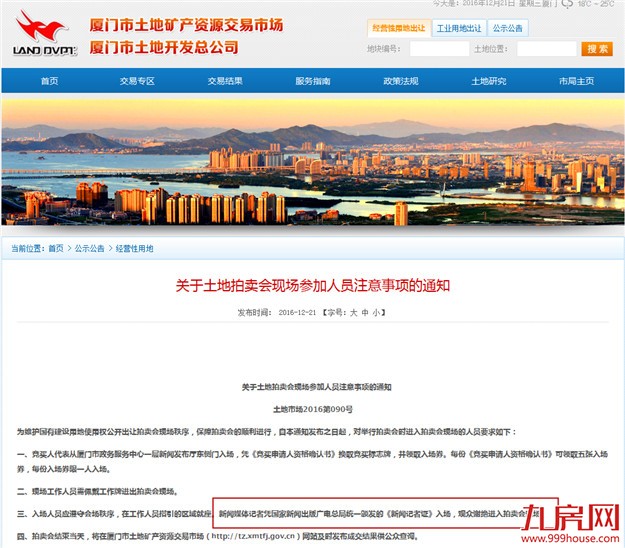Click 首页 in the breadcrumb trail
The image size is (625, 548).
point(56,249)
